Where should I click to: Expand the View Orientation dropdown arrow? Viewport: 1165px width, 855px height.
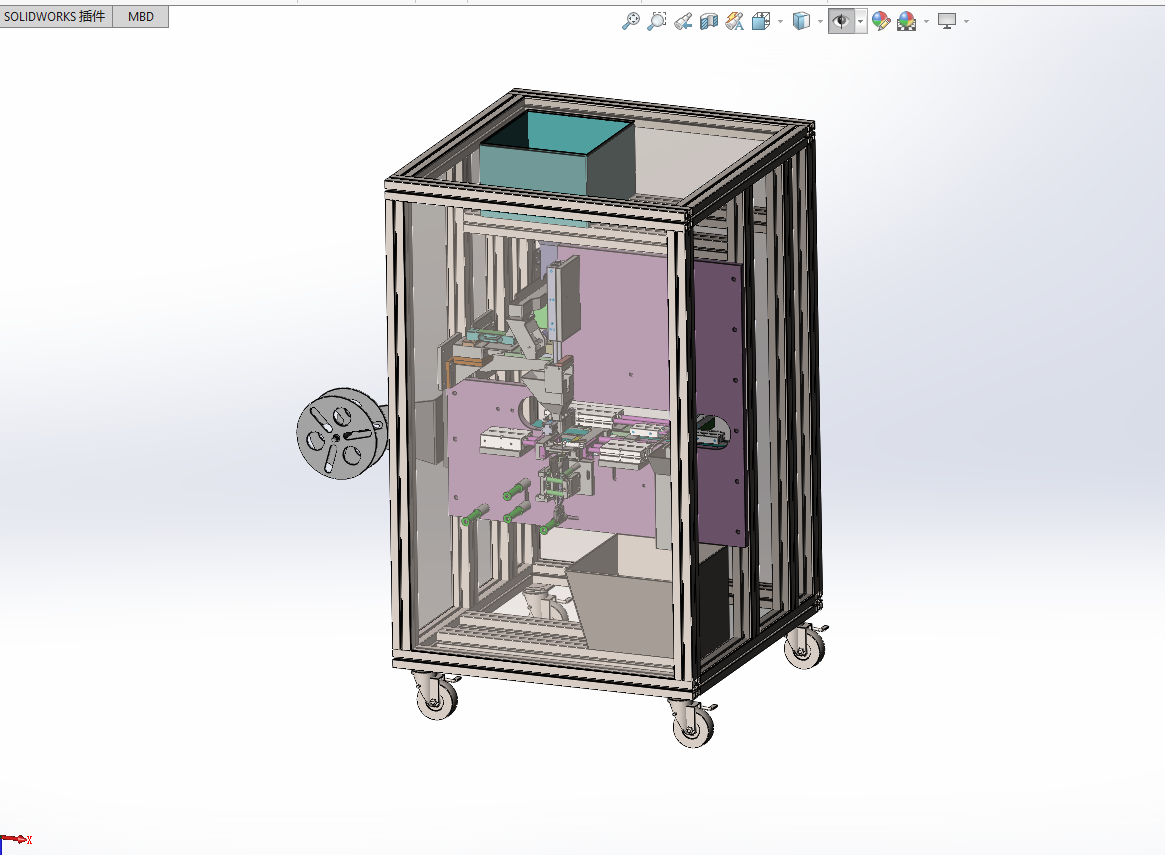[x=780, y=22]
